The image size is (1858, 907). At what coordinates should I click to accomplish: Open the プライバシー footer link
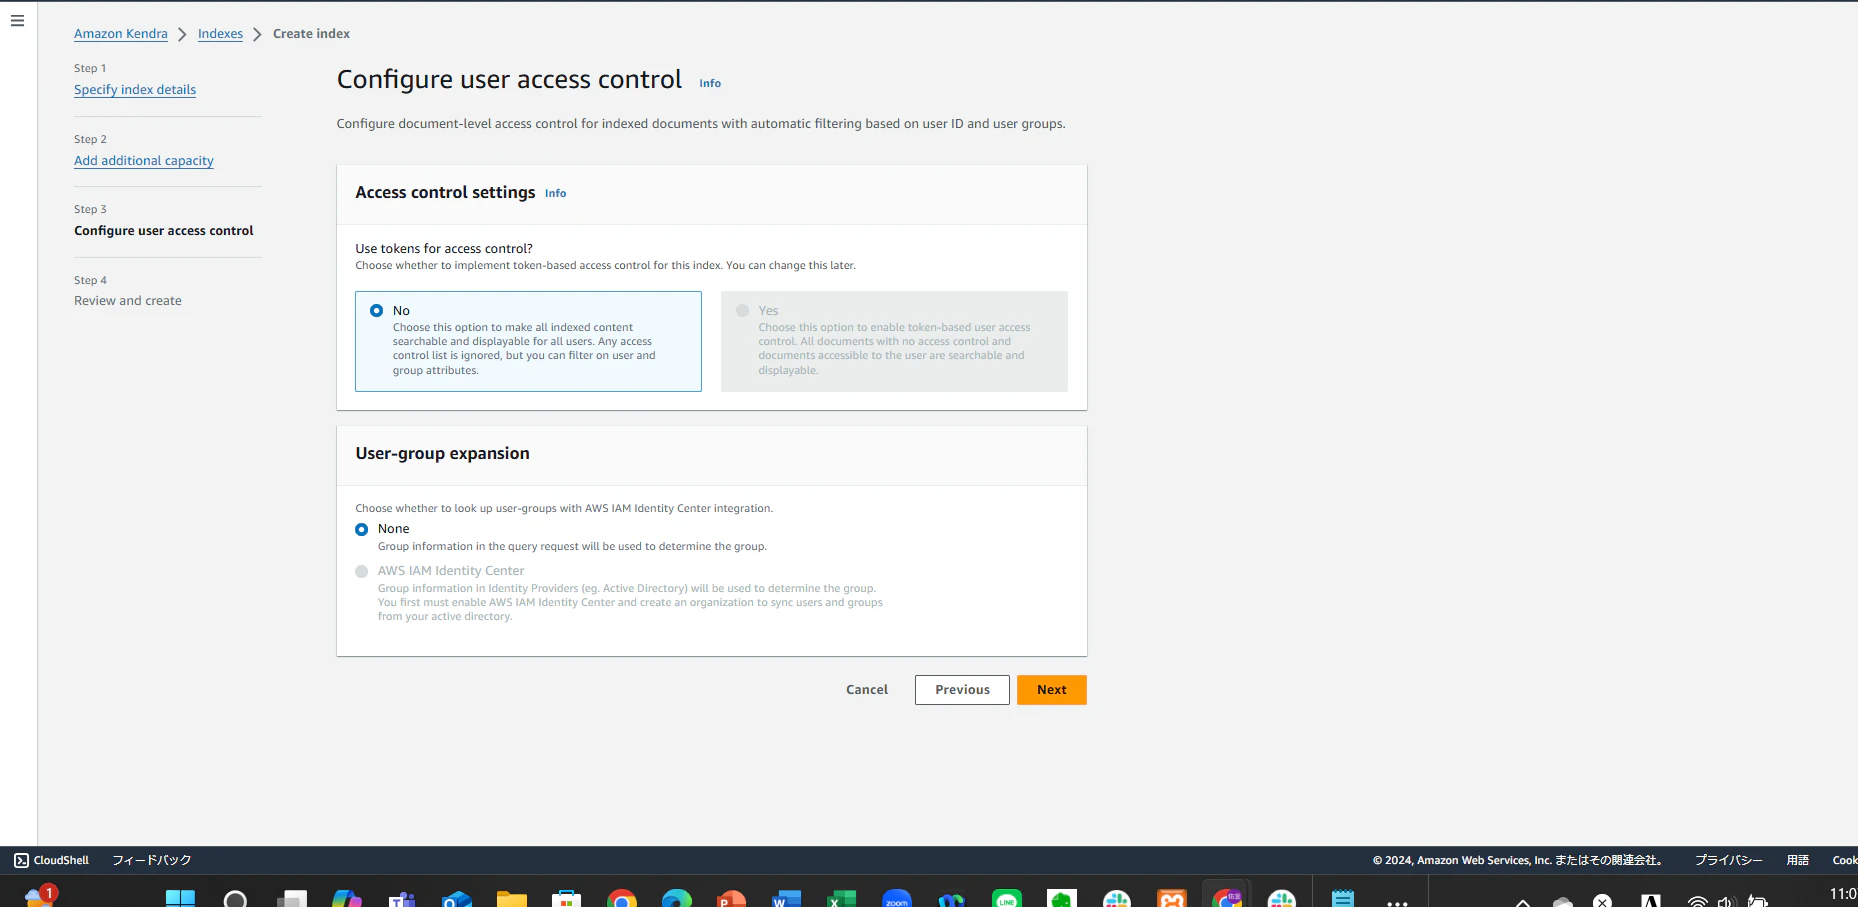[x=1729, y=860]
